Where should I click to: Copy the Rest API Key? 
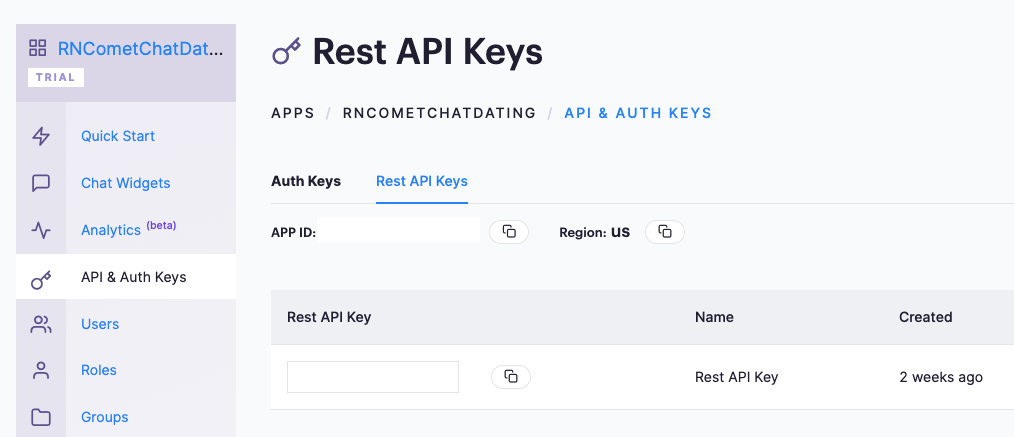pyautogui.click(x=511, y=377)
